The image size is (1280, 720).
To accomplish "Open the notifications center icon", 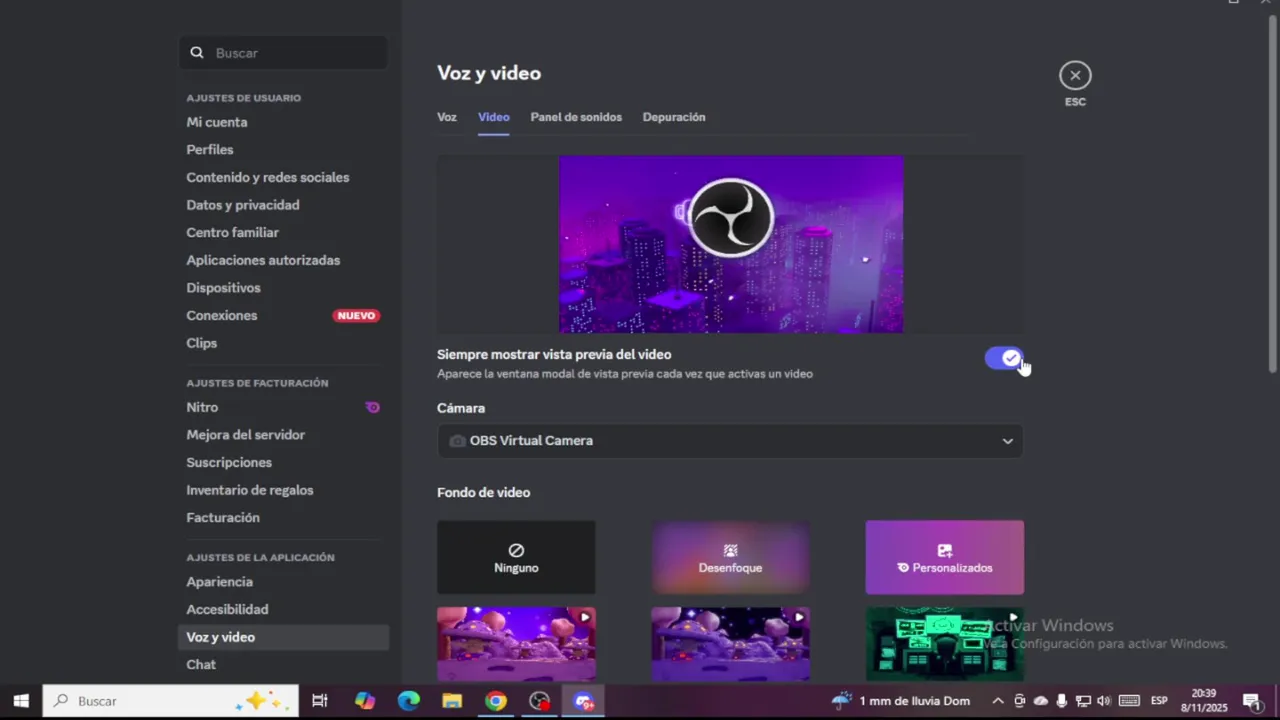I will pos(1252,701).
